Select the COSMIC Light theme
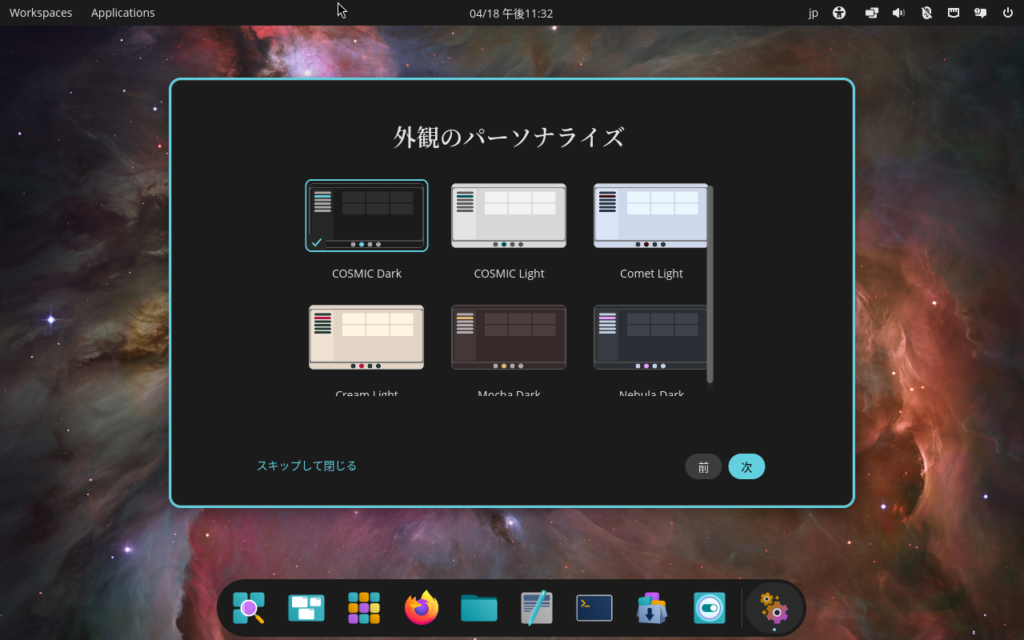 [508, 216]
